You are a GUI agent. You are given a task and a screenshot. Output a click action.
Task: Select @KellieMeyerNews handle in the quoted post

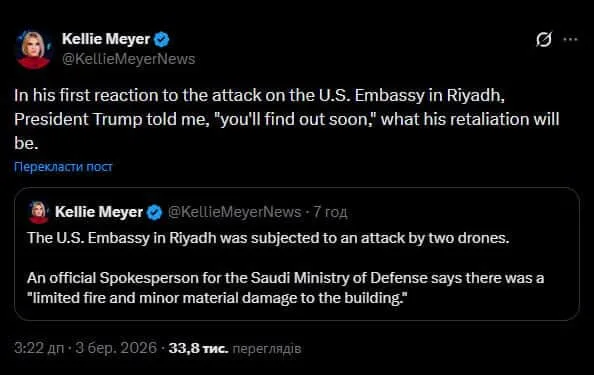pos(234,212)
